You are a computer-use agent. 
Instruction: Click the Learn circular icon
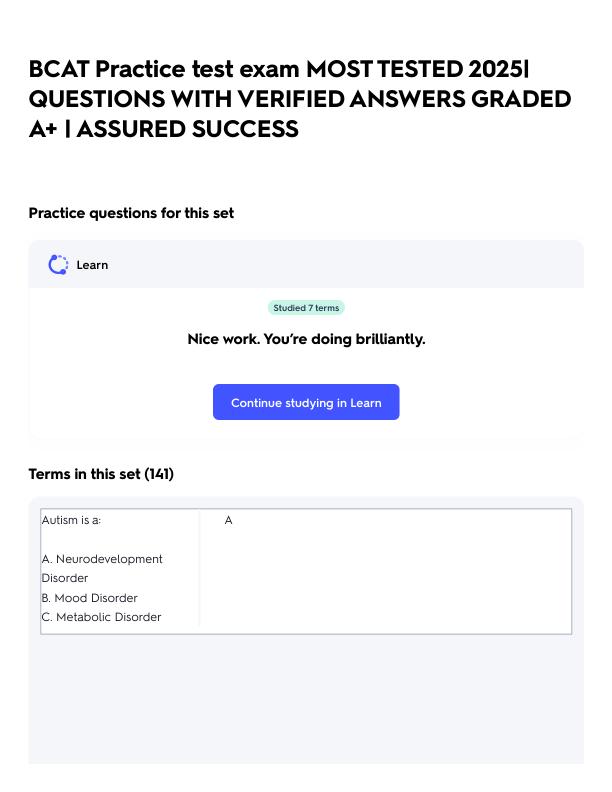[x=58, y=265]
